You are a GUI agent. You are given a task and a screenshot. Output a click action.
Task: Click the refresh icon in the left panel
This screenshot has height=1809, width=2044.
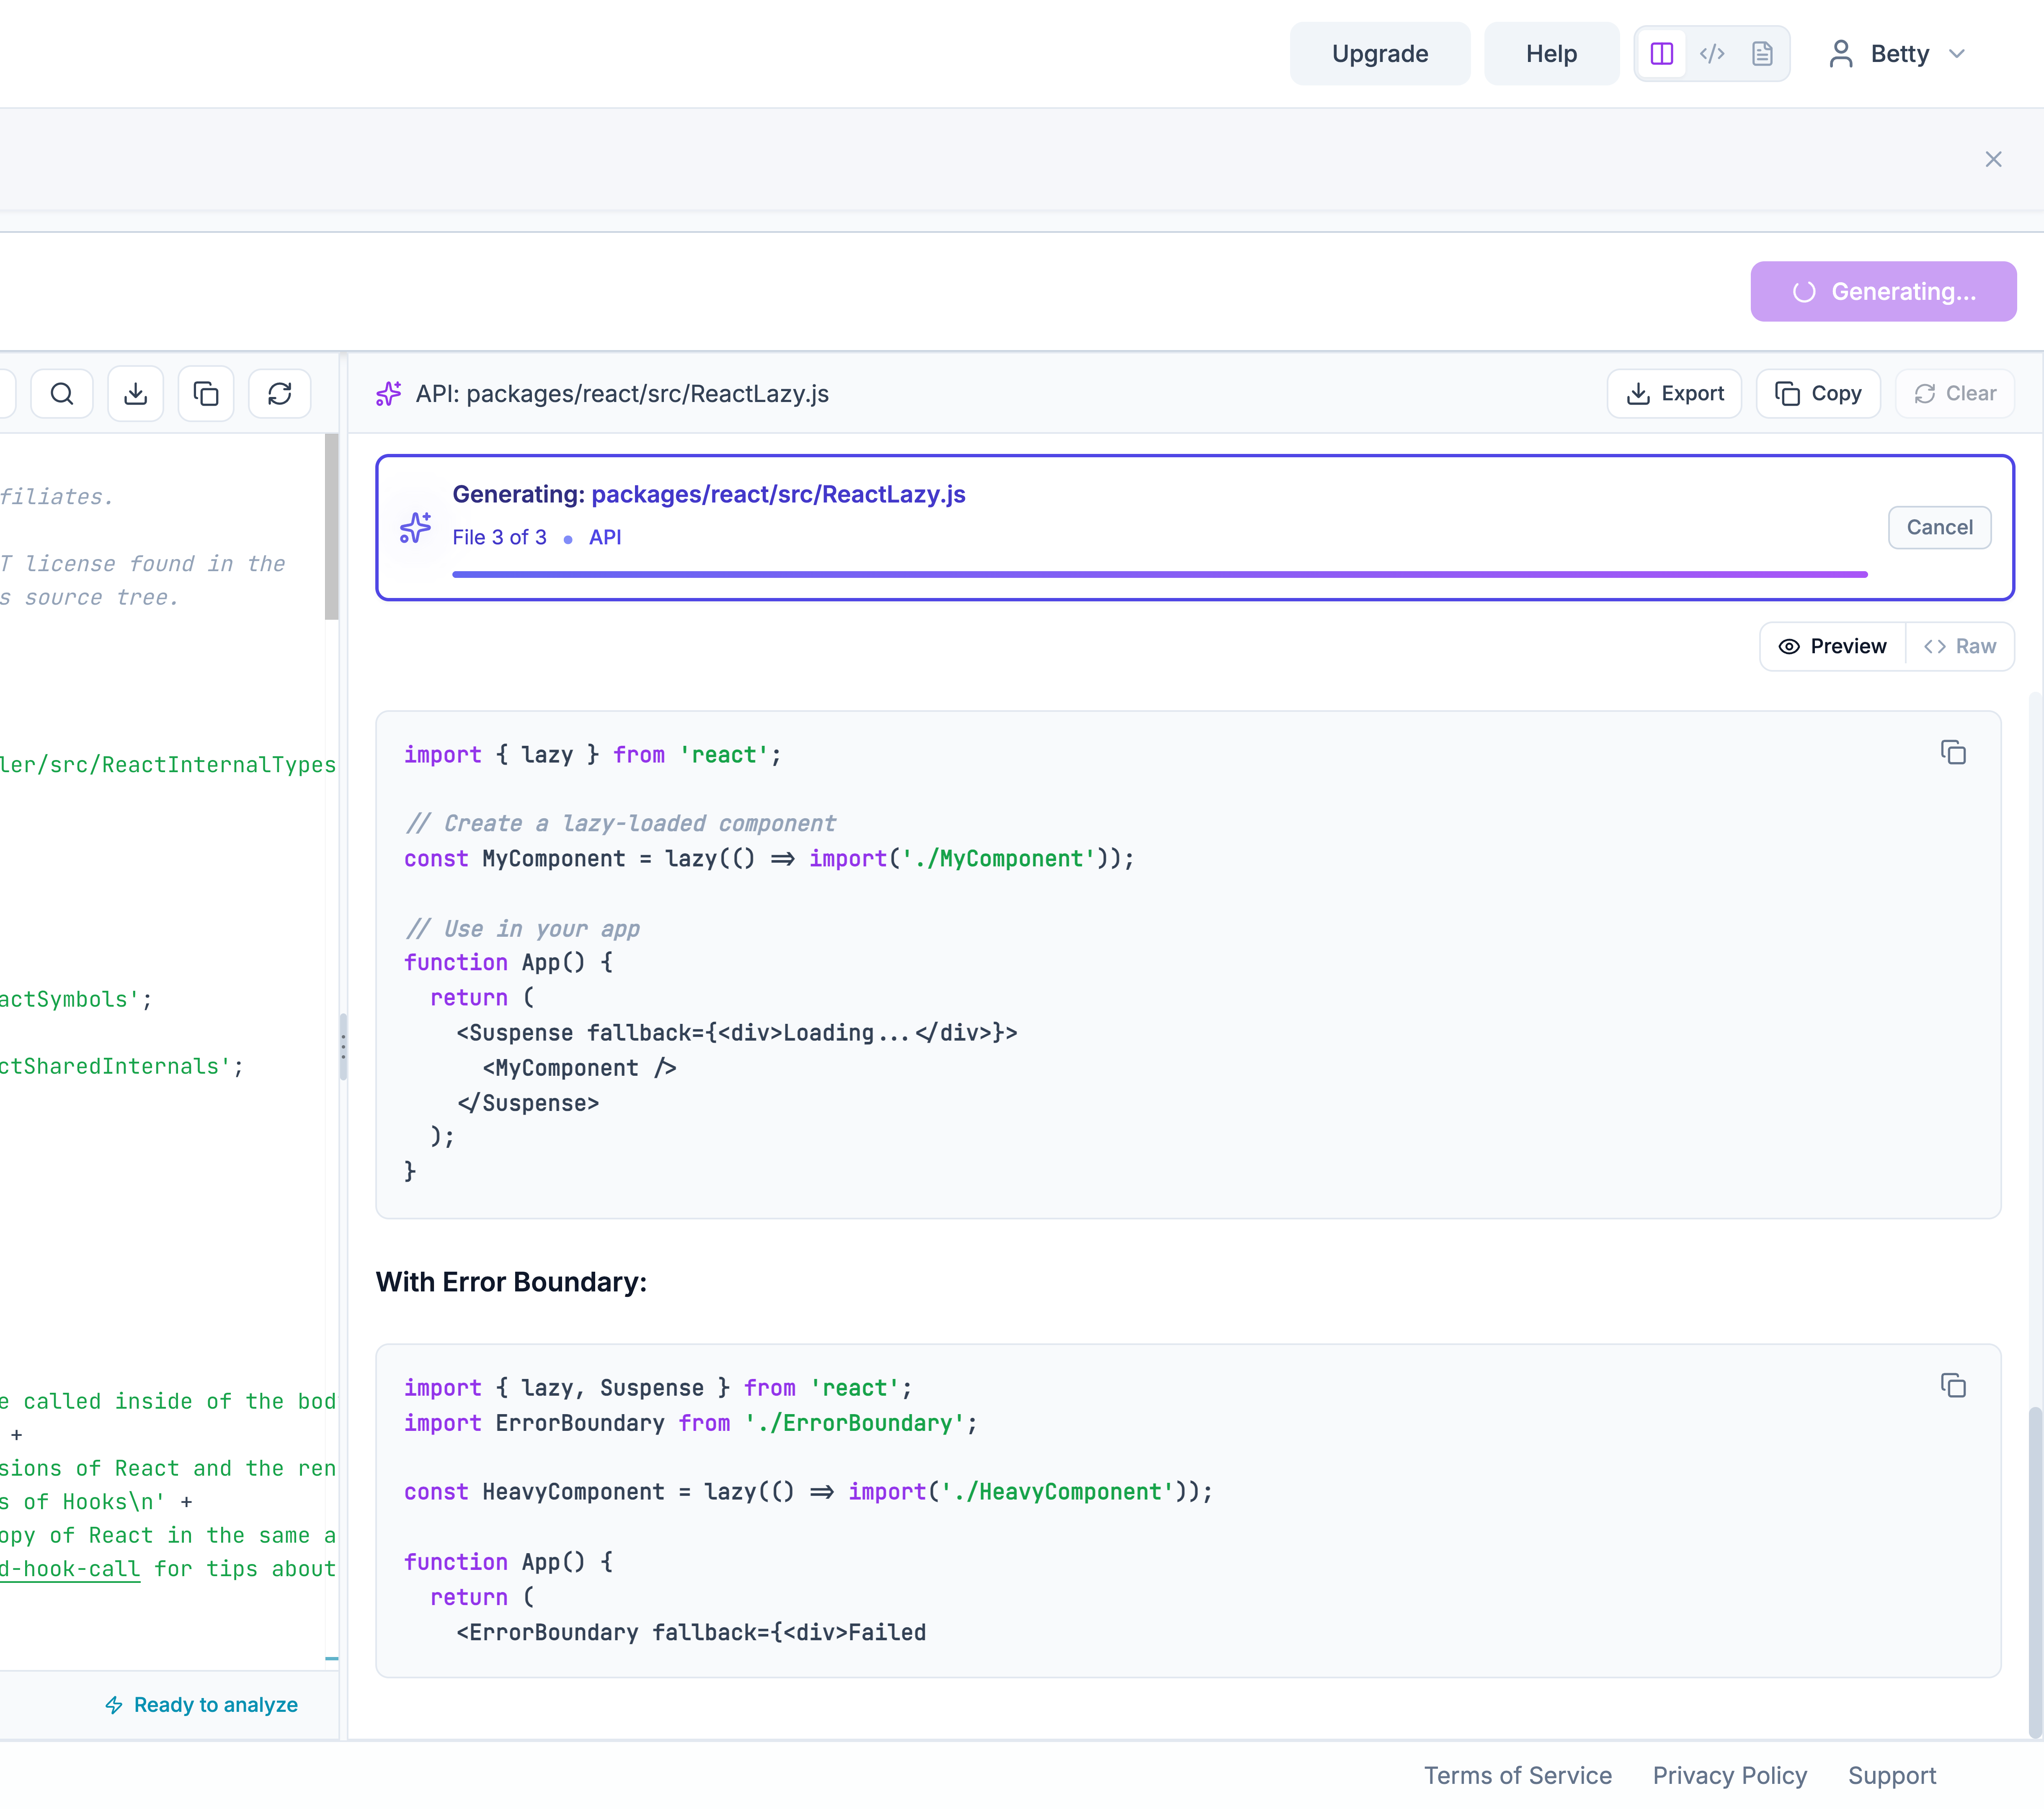pyautogui.click(x=279, y=393)
